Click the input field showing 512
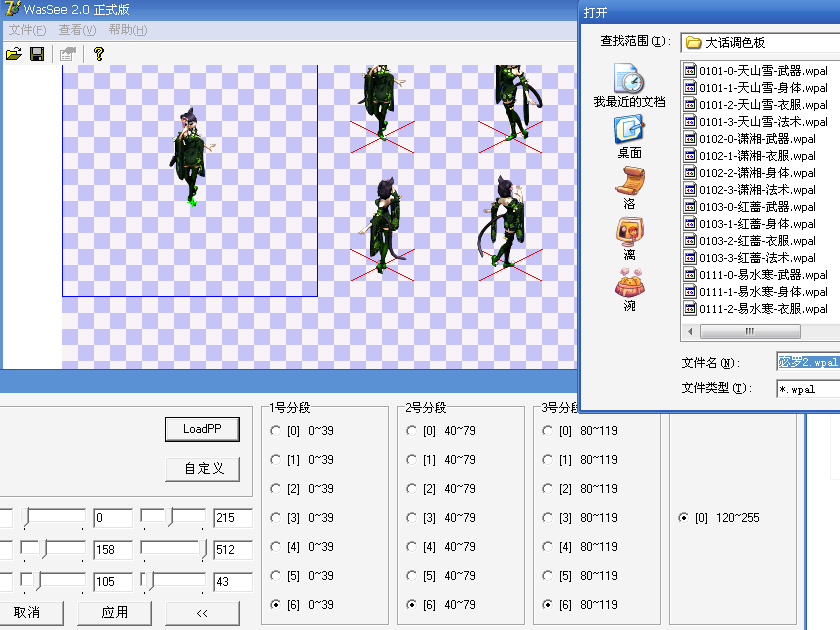The height and width of the screenshot is (630, 840). (232, 550)
